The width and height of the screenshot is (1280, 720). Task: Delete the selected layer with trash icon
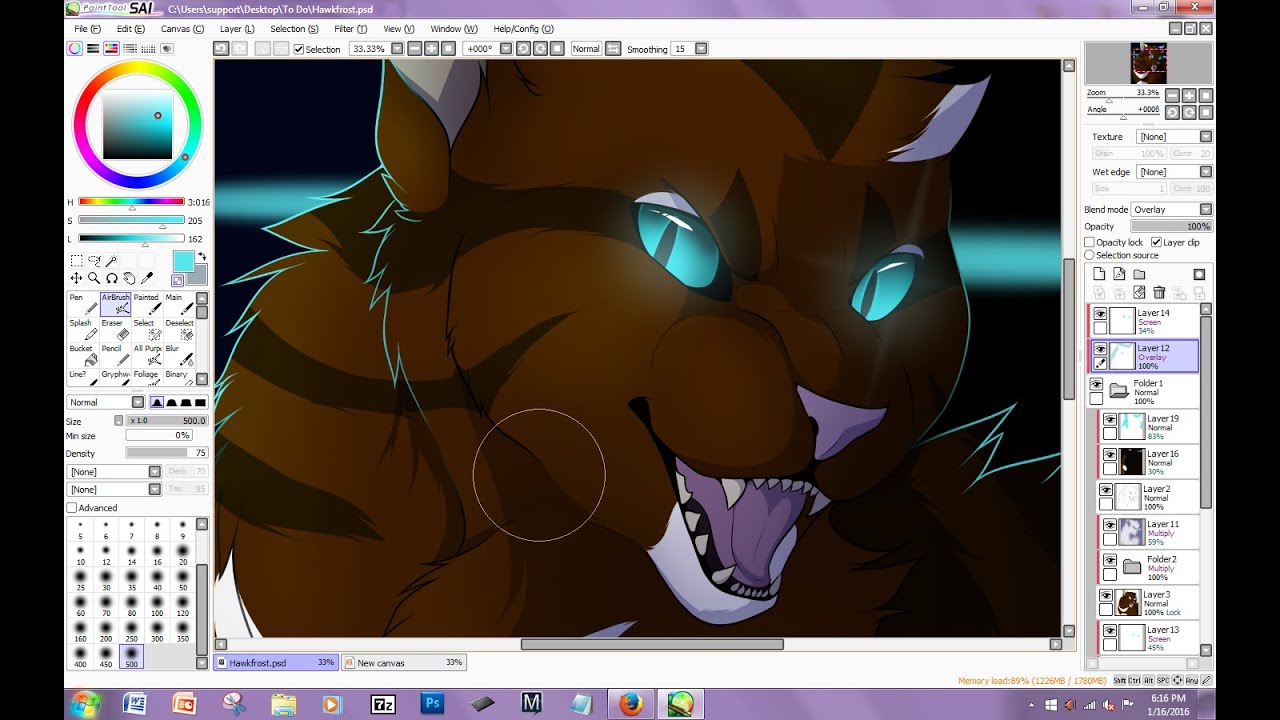coord(1159,292)
